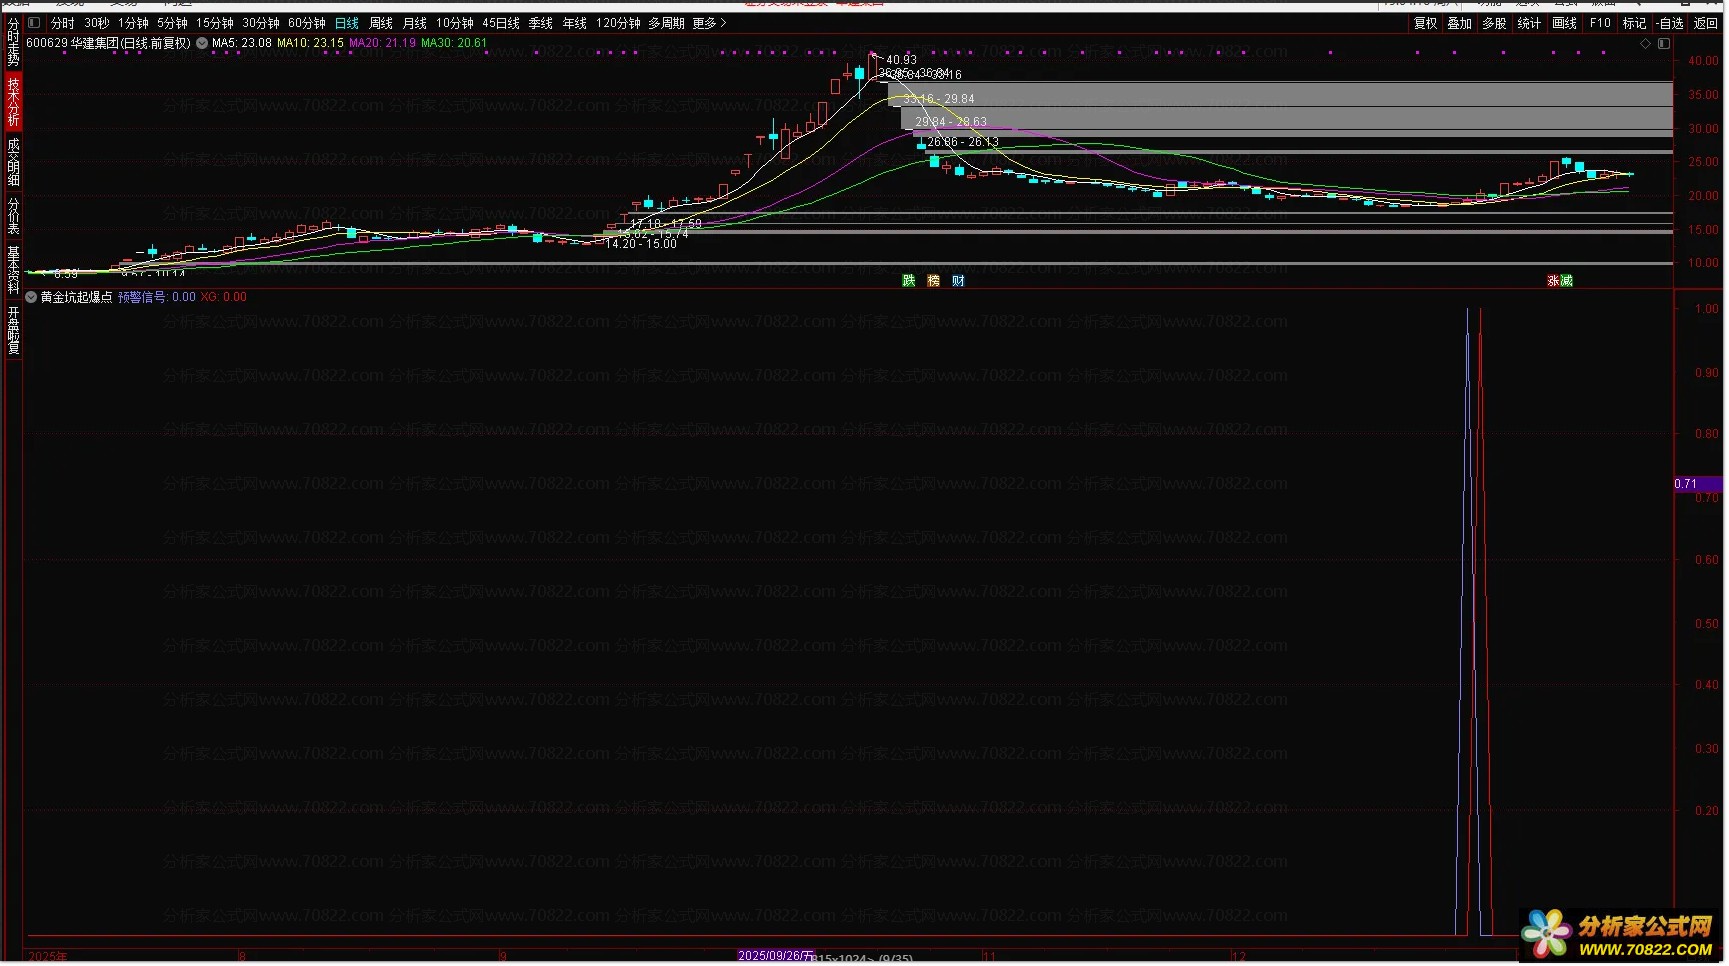This screenshot has height=966, width=1729.
Task: Open the 技术分析 side tab
Action: tap(13, 102)
